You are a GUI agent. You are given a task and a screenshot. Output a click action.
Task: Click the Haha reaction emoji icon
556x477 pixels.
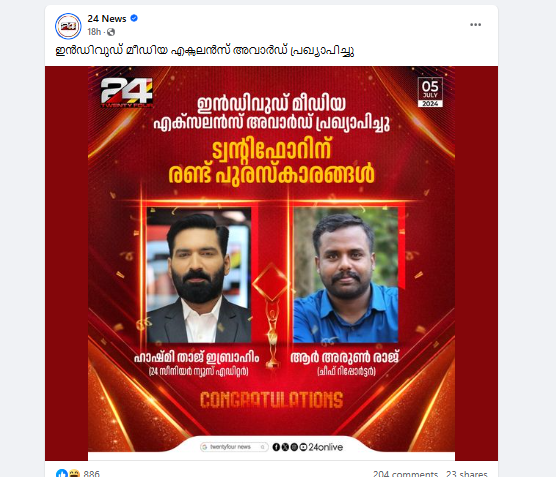tap(74, 473)
